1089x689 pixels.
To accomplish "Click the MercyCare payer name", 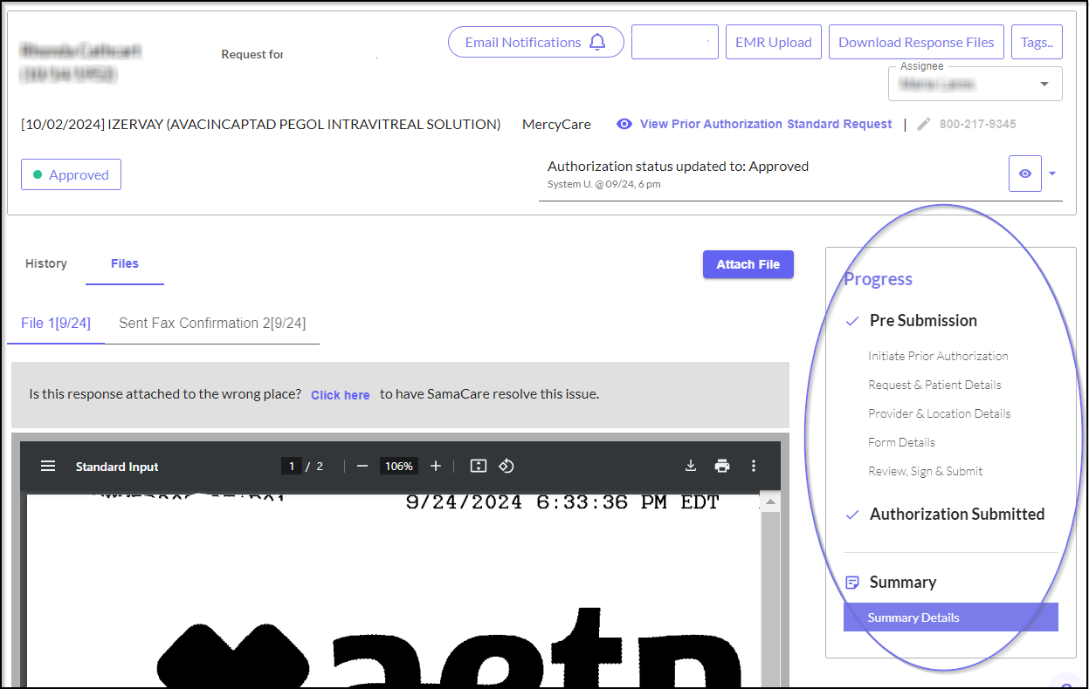I will [556, 124].
